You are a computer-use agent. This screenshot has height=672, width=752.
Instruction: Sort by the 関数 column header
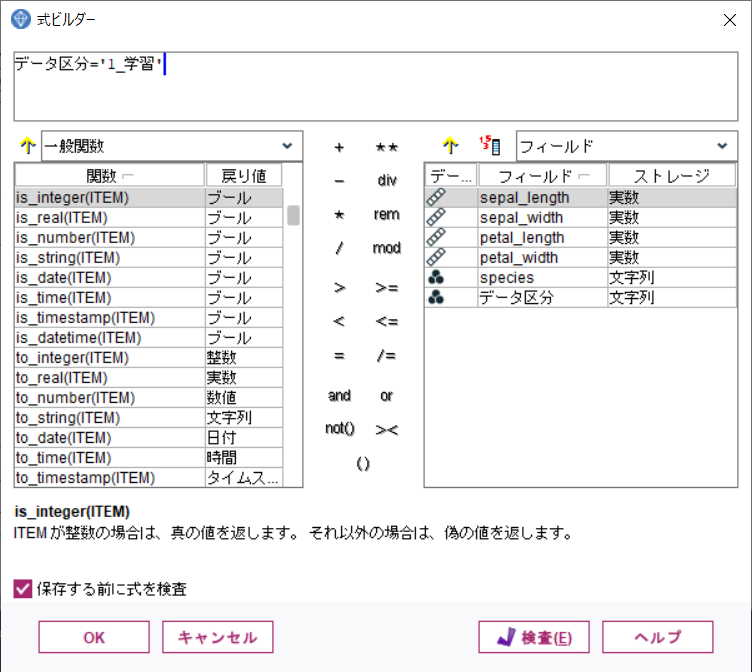click(109, 176)
